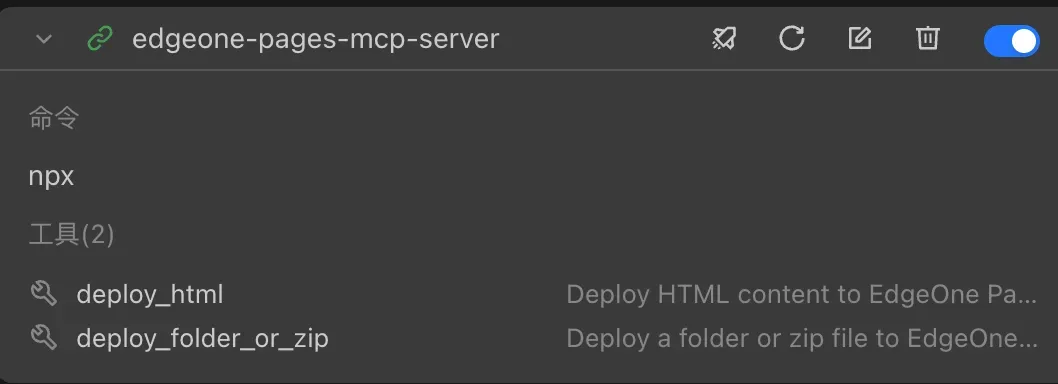Viewport: 1058px width, 384px height.
Task: Click empty header area right of server name
Action: click(604, 39)
